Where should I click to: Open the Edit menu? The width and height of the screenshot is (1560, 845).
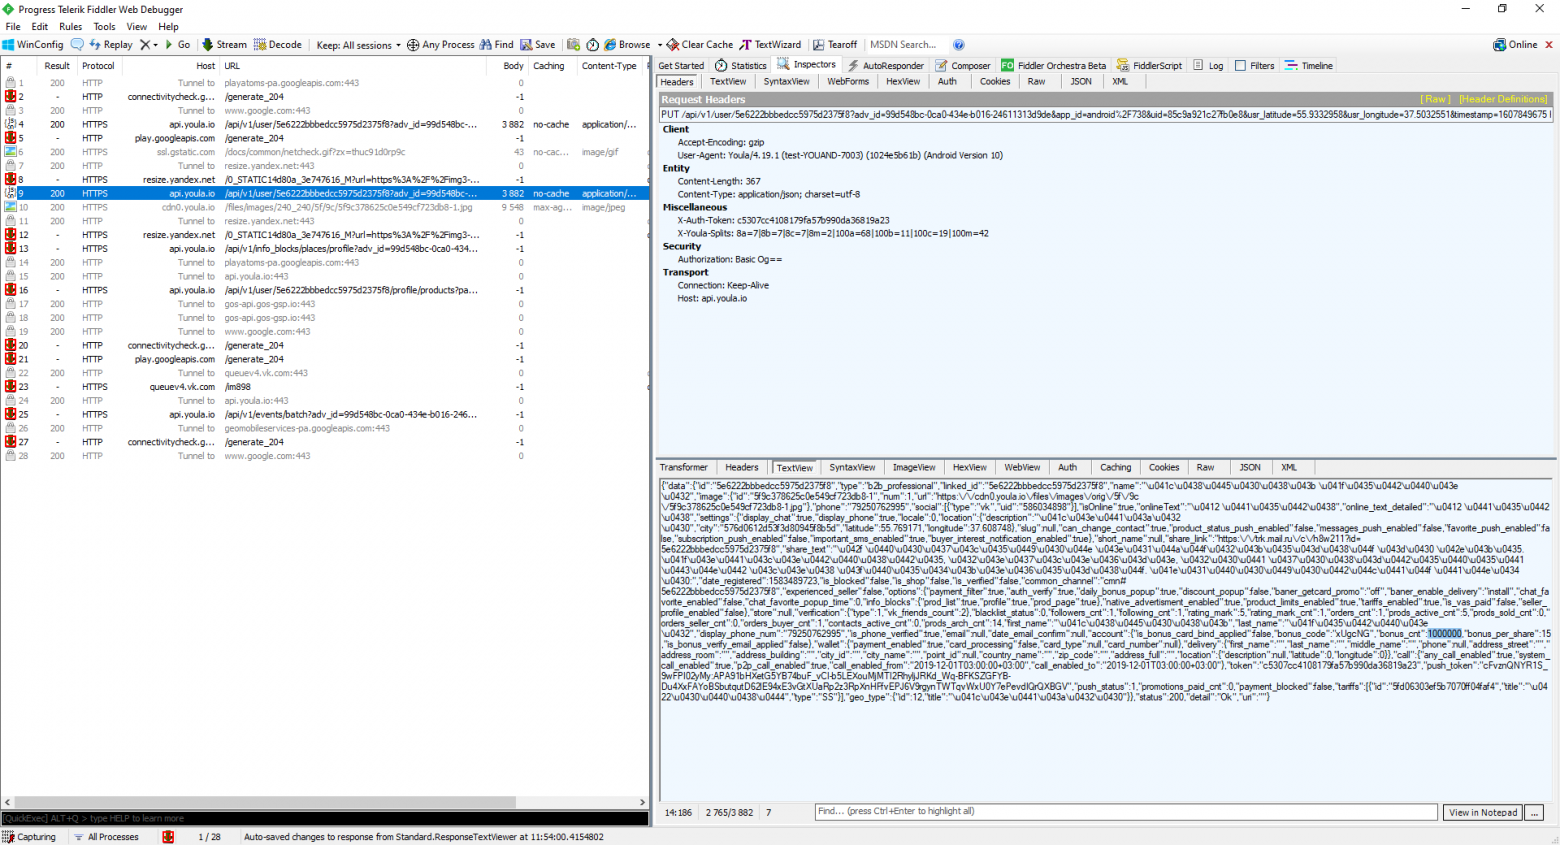40,27
